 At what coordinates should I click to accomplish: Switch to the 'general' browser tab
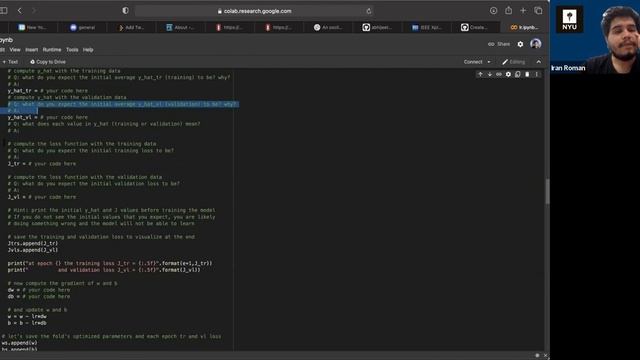click(x=82, y=27)
